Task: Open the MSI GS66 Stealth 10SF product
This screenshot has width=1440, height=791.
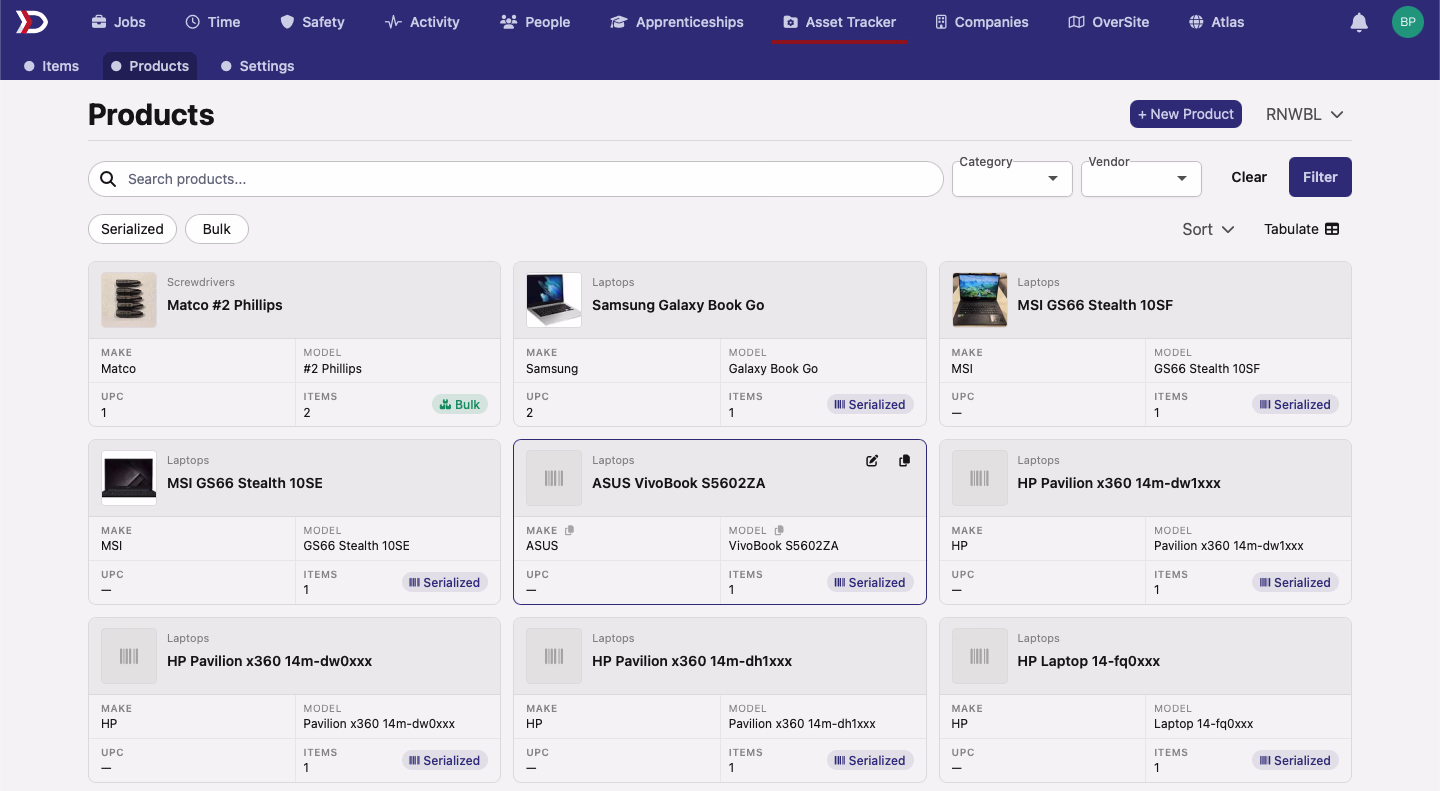Action: click(1095, 305)
